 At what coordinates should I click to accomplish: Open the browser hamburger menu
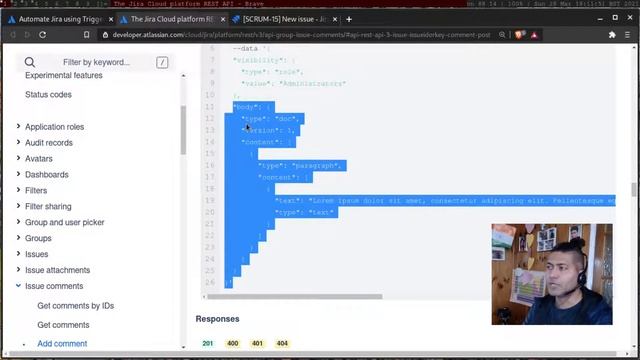pyautogui.click(x=627, y=35)
